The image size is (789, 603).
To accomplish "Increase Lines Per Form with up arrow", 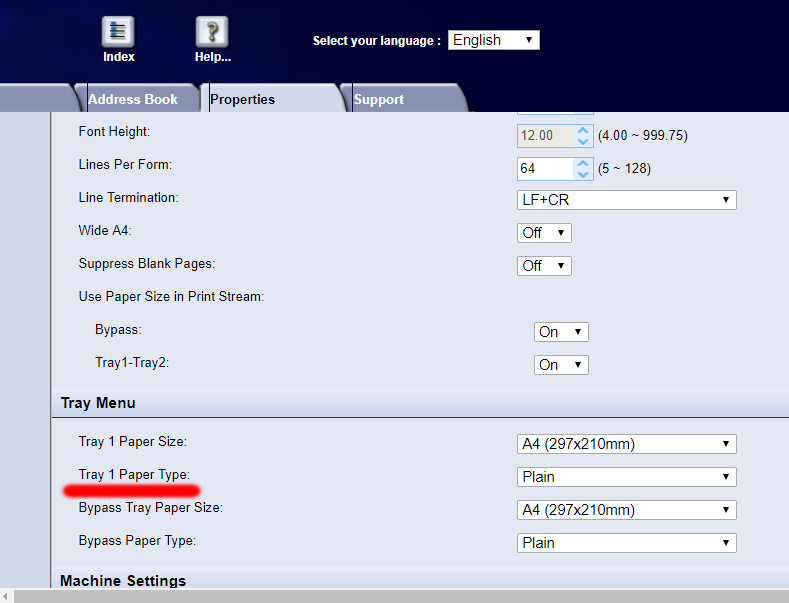I will (582, 162).
